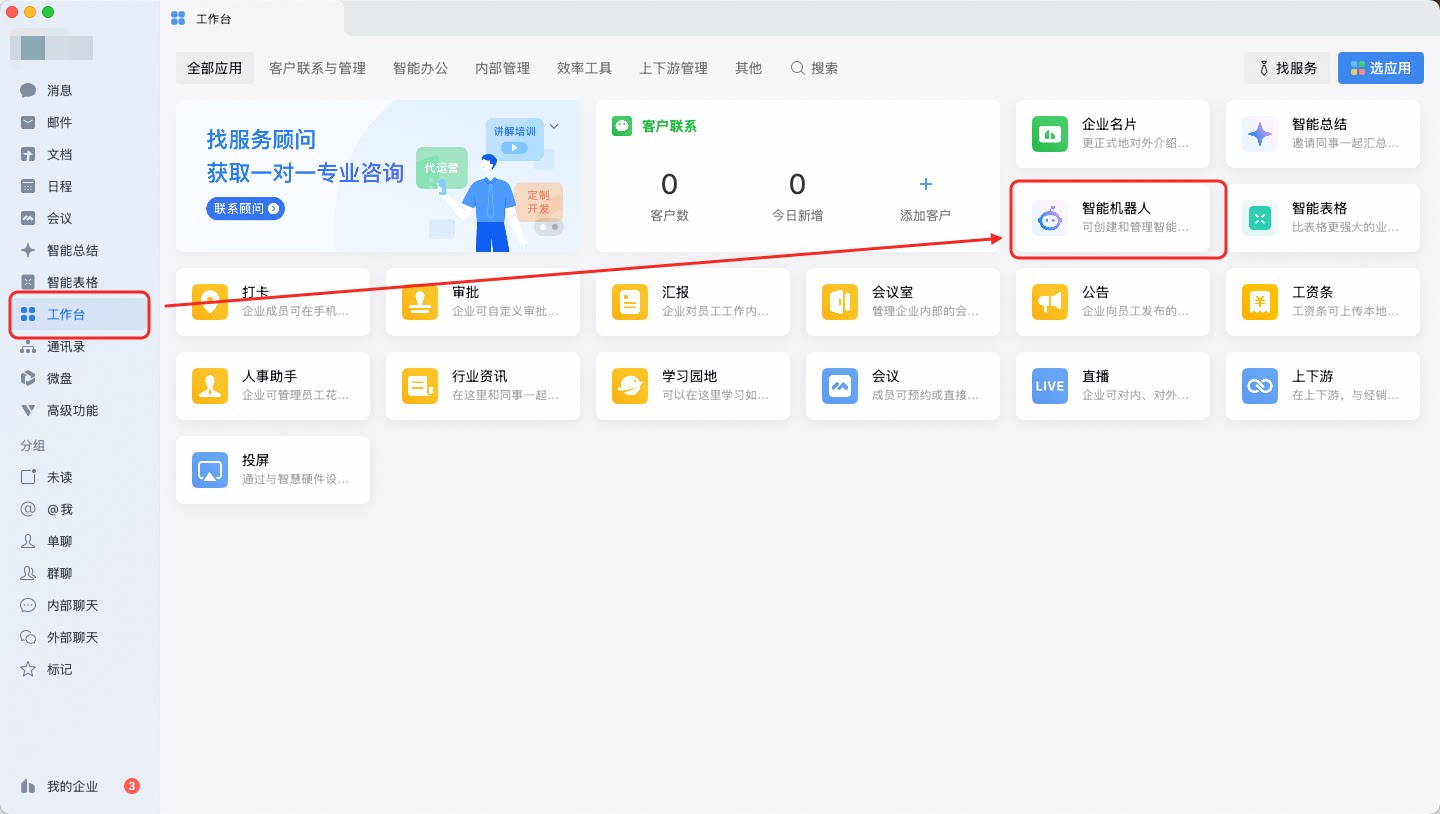Open the 审批 approval app
The image size is (1440, 814).
(483, 302)
